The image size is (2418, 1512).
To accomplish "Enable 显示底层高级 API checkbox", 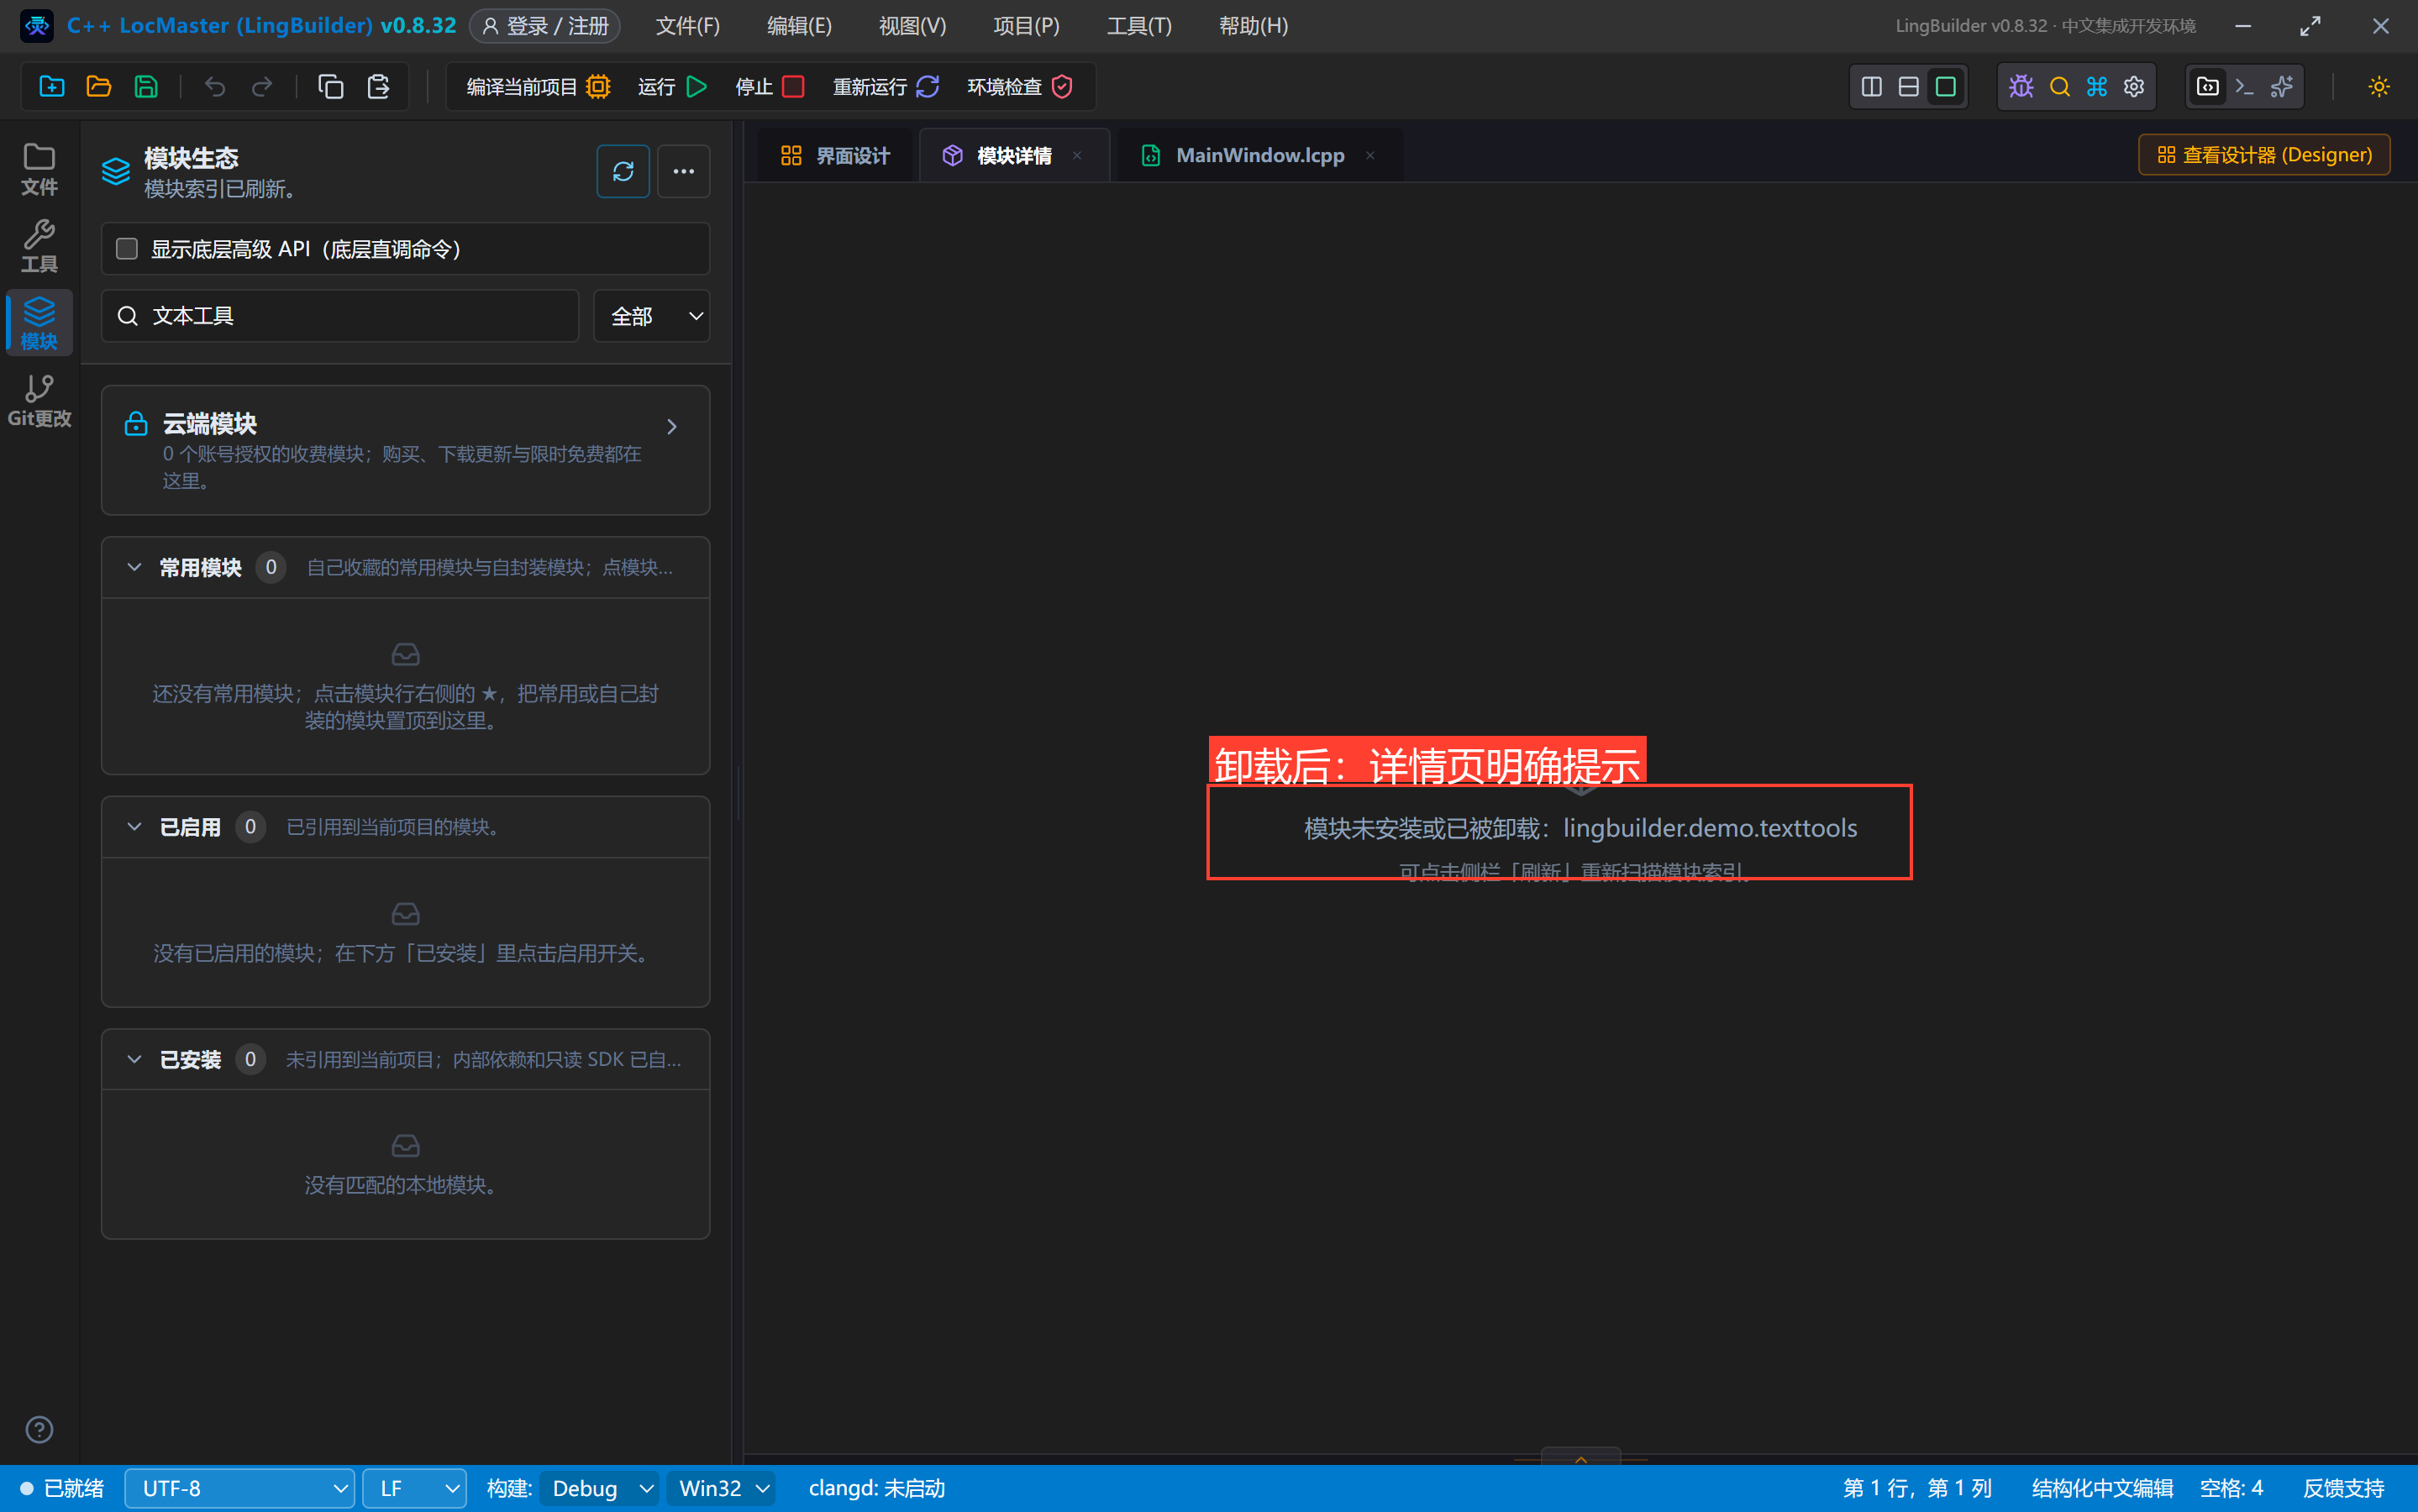I will coord(127,249).
